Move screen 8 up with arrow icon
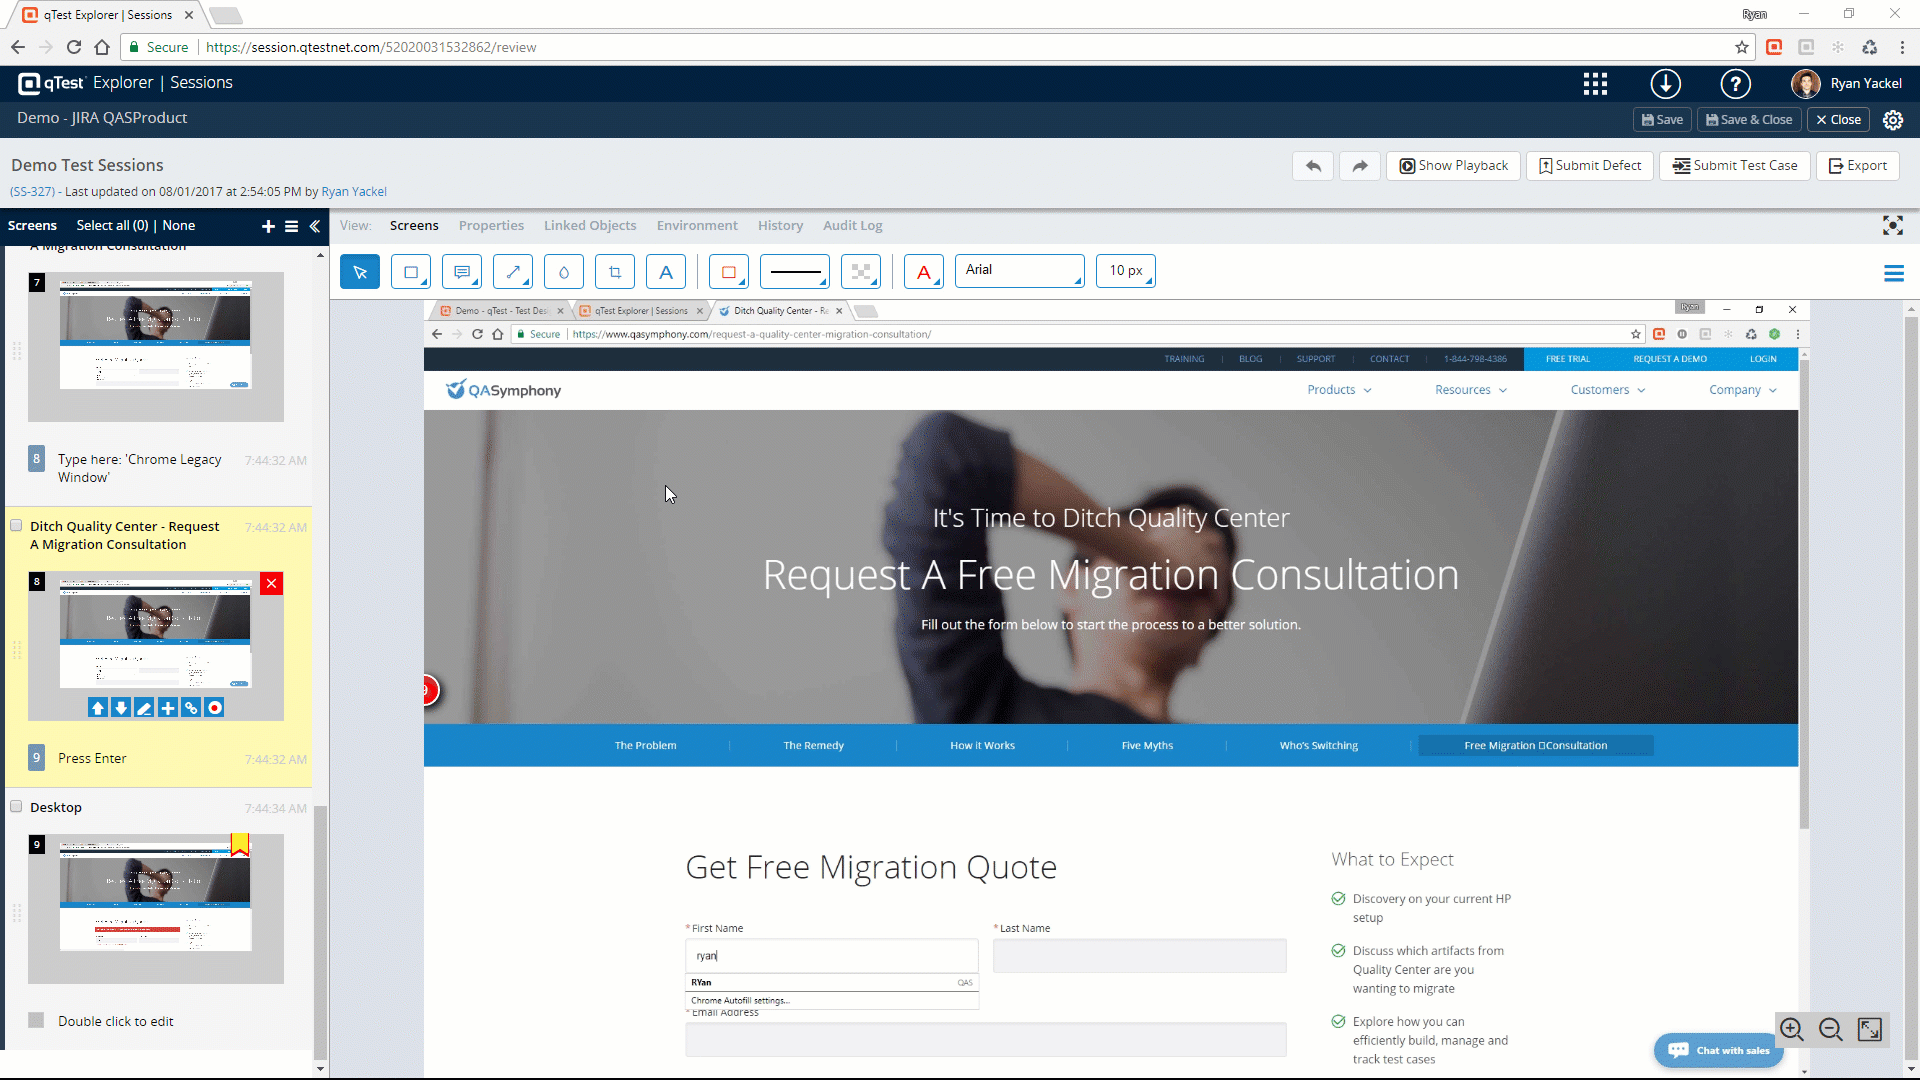 point(98,708)
